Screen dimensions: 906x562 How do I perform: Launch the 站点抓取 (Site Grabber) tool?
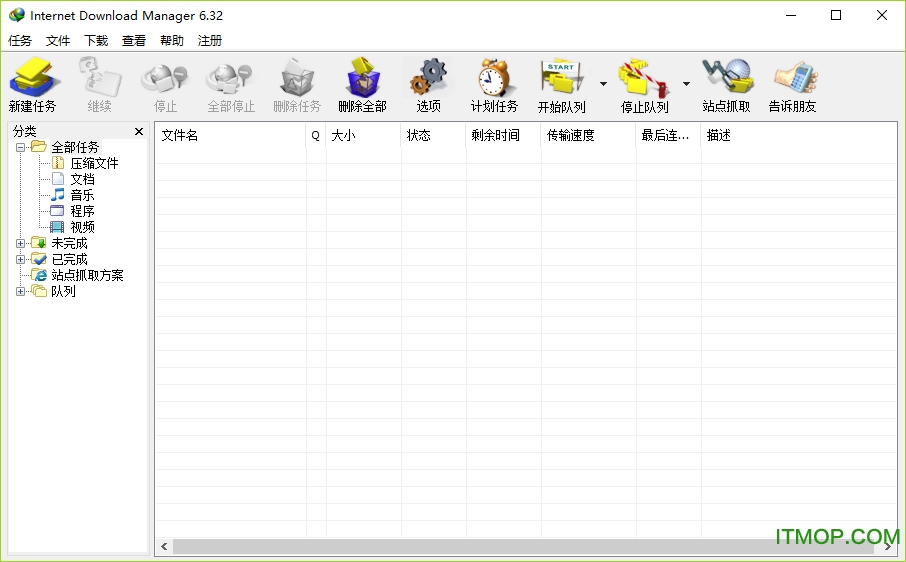pyautogui.click(x=726, y=84)
